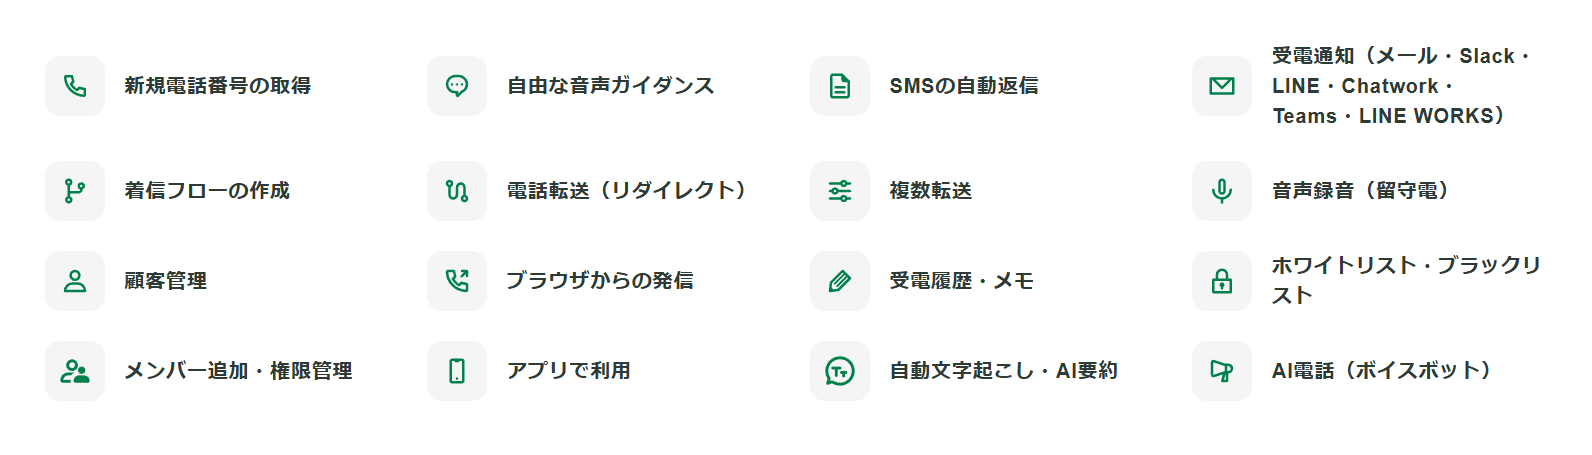This screenshot has width=1592, height=455.
Task: Open the SMSの自動返信 feature link
Action: tap(963, 86)
